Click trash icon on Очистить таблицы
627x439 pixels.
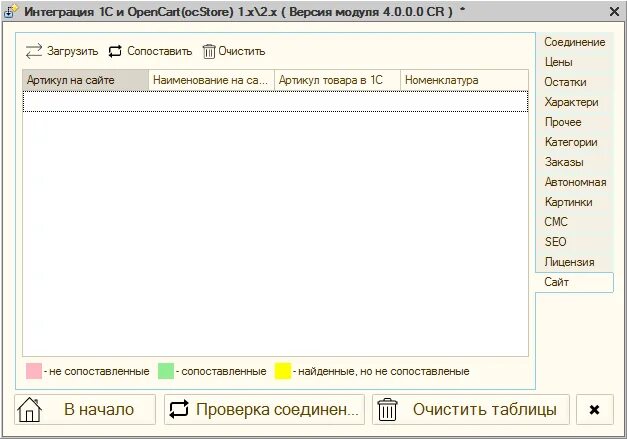point(387,409)
